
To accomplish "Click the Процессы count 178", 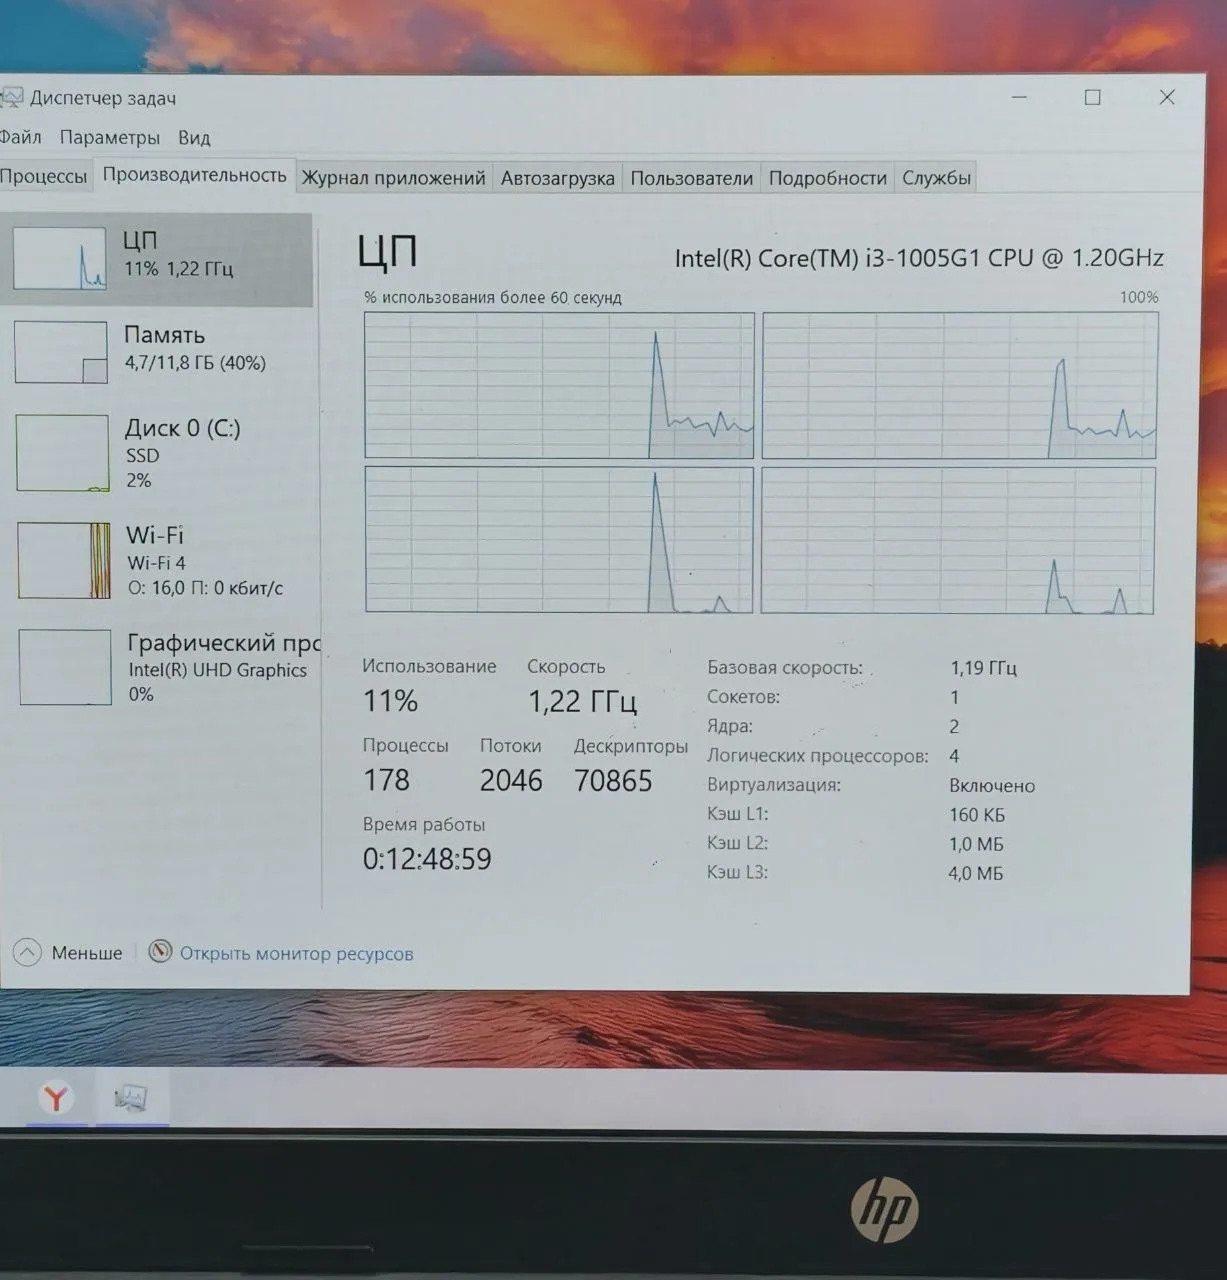I will (x=386, y=780).
